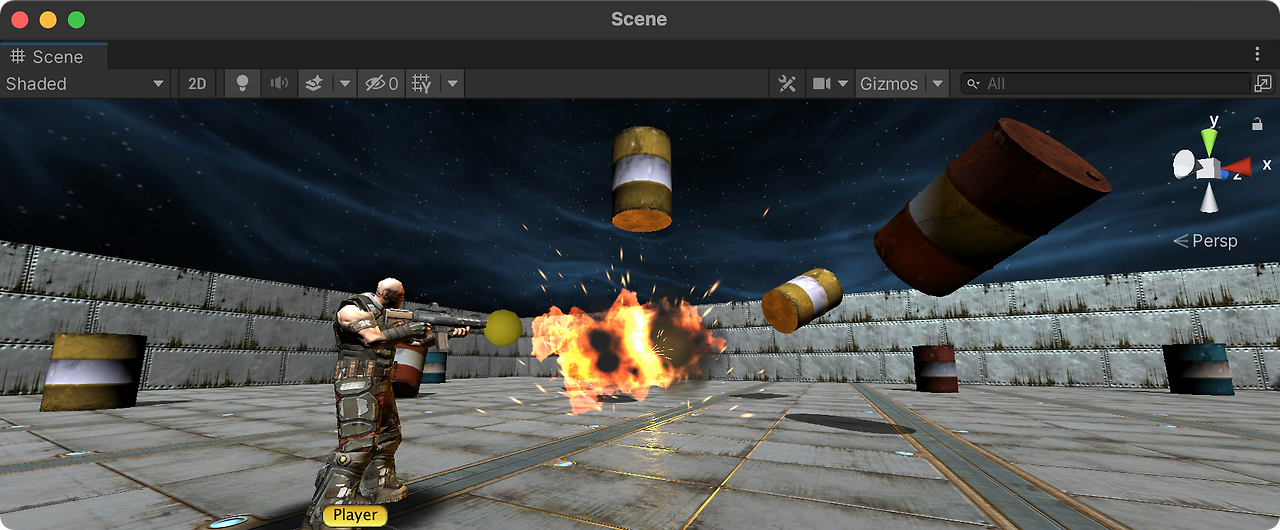
Task: Toggle the scene grid icon
Action: click(422, 84)
